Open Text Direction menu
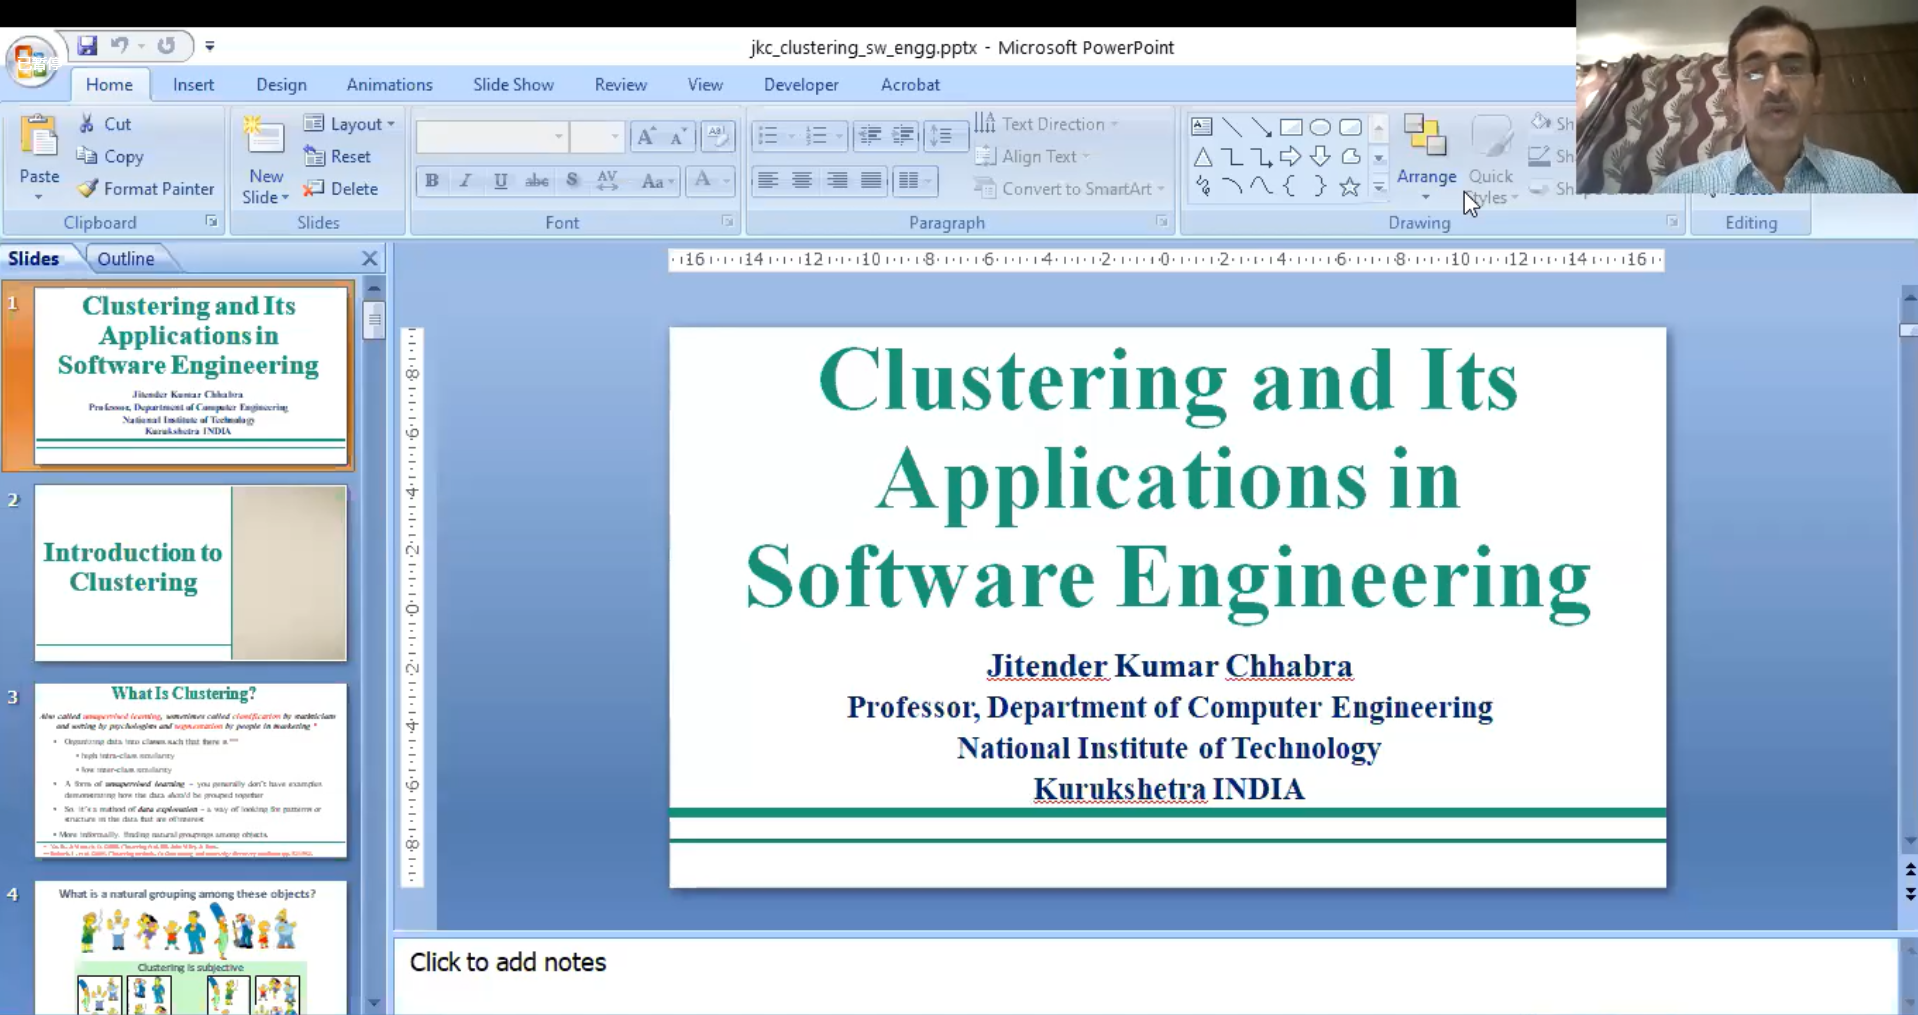 pyautogui.click(x=1046, y=124)
